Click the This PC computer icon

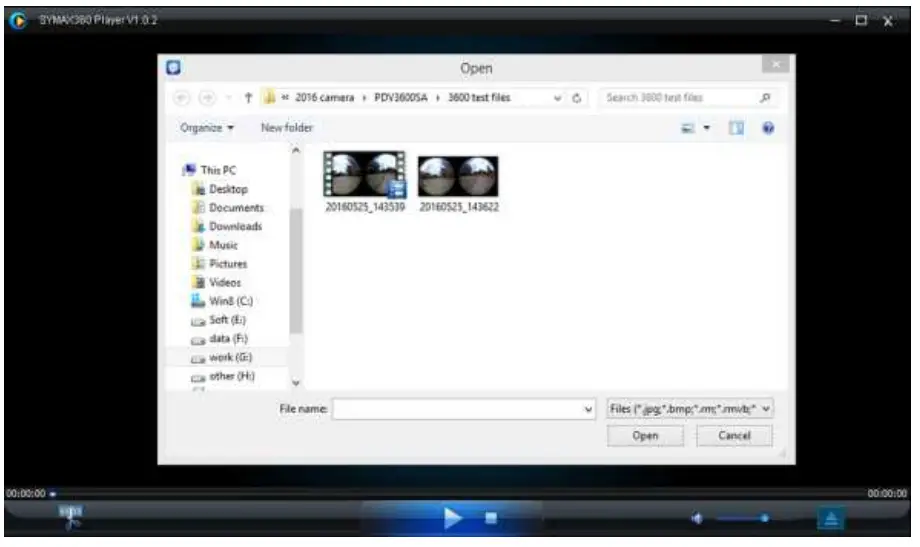coord(189,170)
